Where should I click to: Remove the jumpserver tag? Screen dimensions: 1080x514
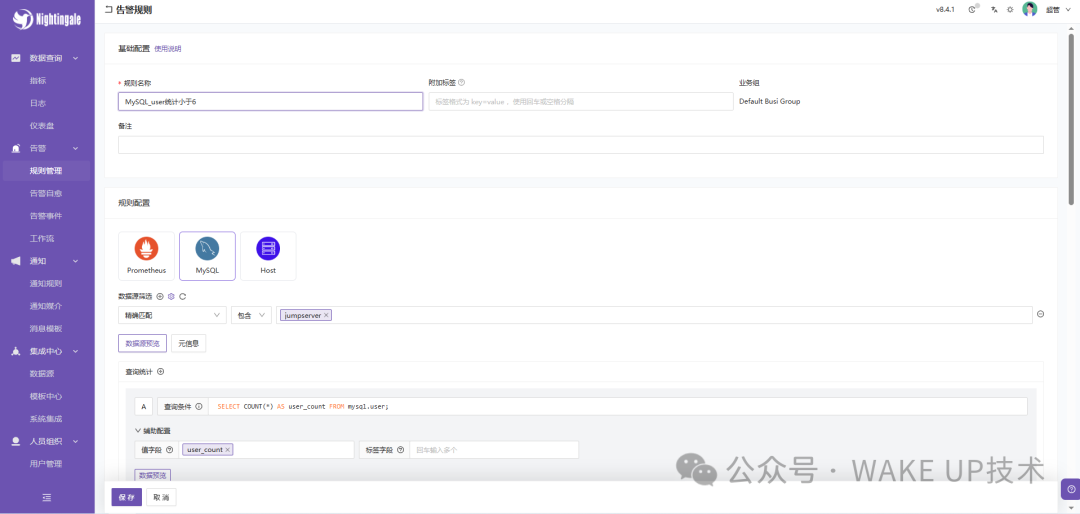pyautogui.click(x=326, y=315)
